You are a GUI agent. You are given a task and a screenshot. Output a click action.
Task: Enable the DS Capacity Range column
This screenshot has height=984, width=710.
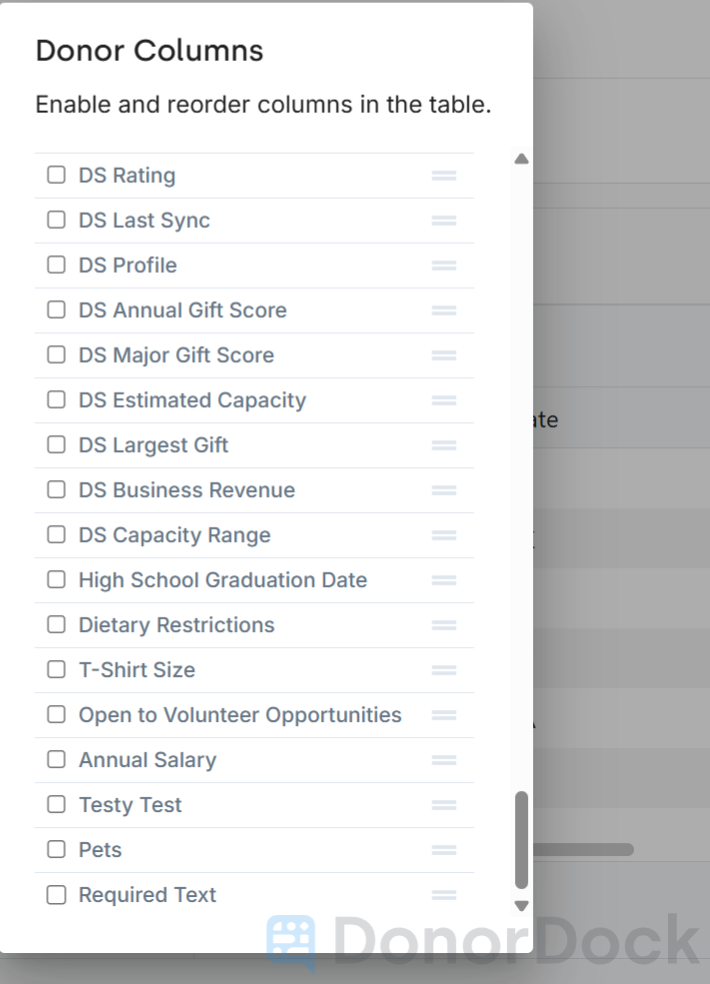coord(56,535)
